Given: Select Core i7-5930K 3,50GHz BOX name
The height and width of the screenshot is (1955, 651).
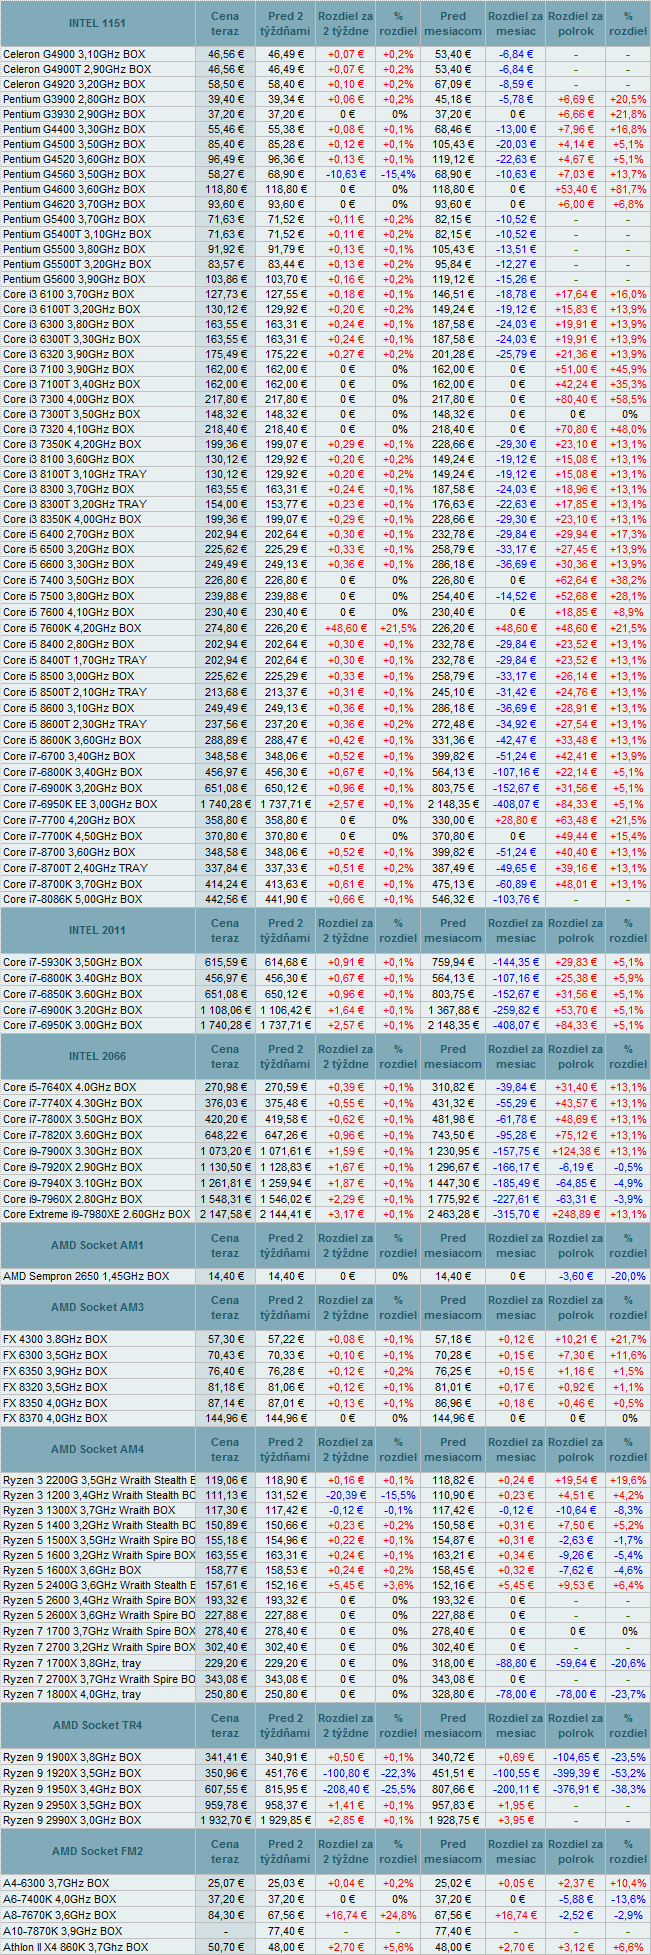Looking at the screenshot, I should (72, 962).
